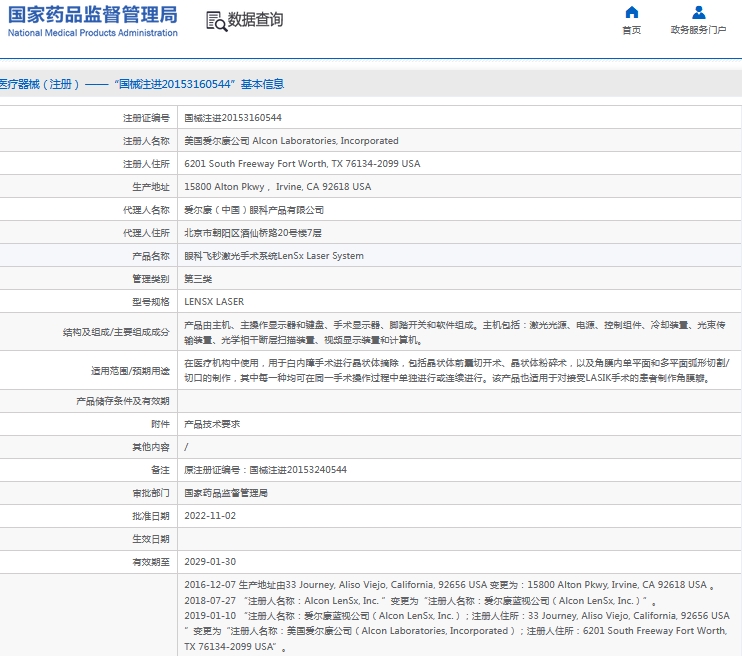742x656 pixels.
Task: Click the 审批部门 label
Action: [151, 493]
